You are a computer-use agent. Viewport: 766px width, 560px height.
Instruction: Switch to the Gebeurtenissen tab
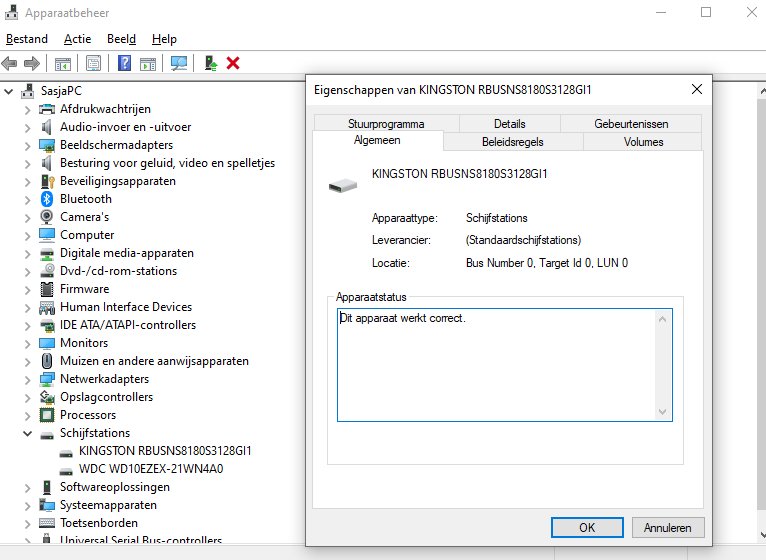click(x=631, y=124)
